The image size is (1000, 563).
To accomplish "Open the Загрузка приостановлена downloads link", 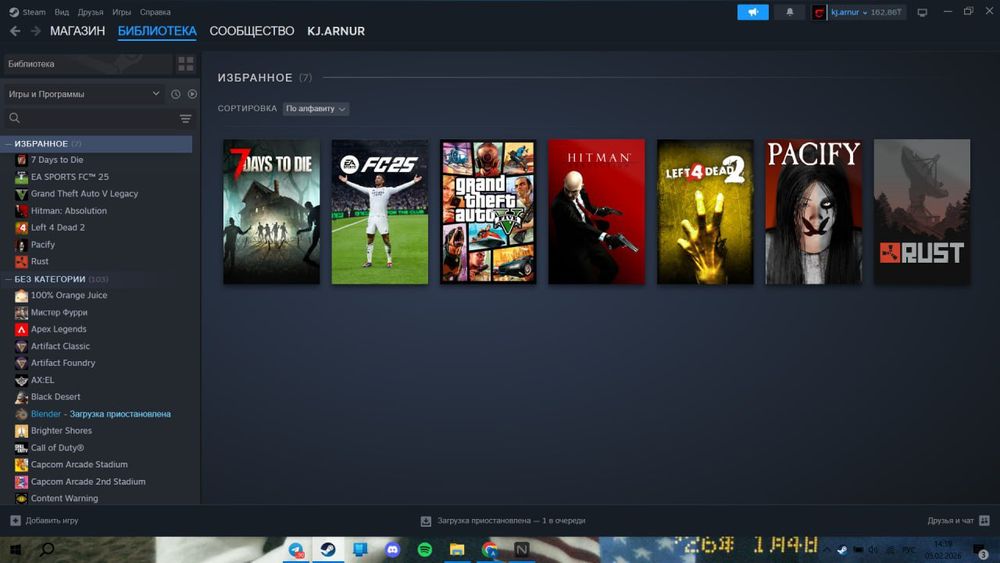I will click(x=511, y=520).
